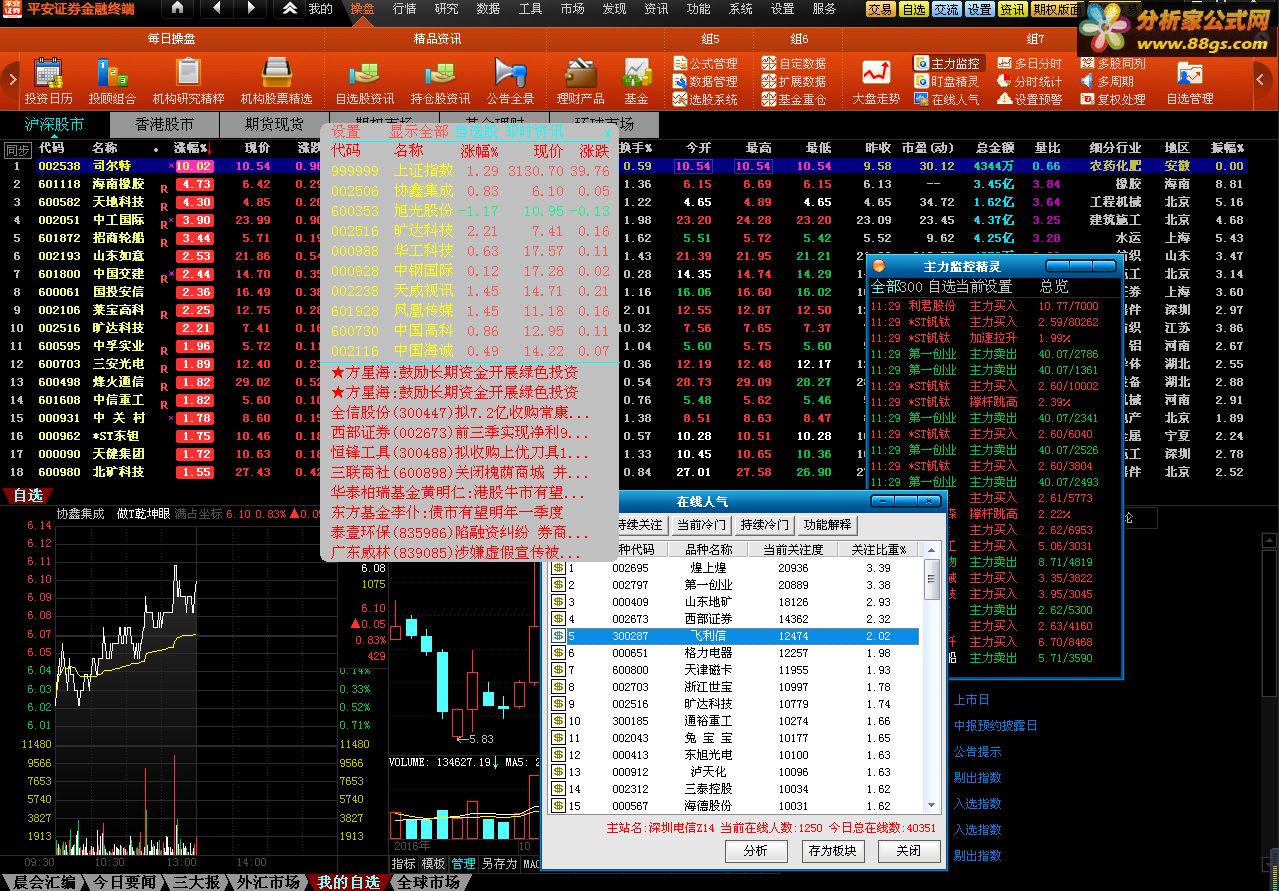Open news 全信股份(300447)拟7.2亿收购
Image resolution: width=1279 pixels, height=891 pixels.
click(460, 413)
